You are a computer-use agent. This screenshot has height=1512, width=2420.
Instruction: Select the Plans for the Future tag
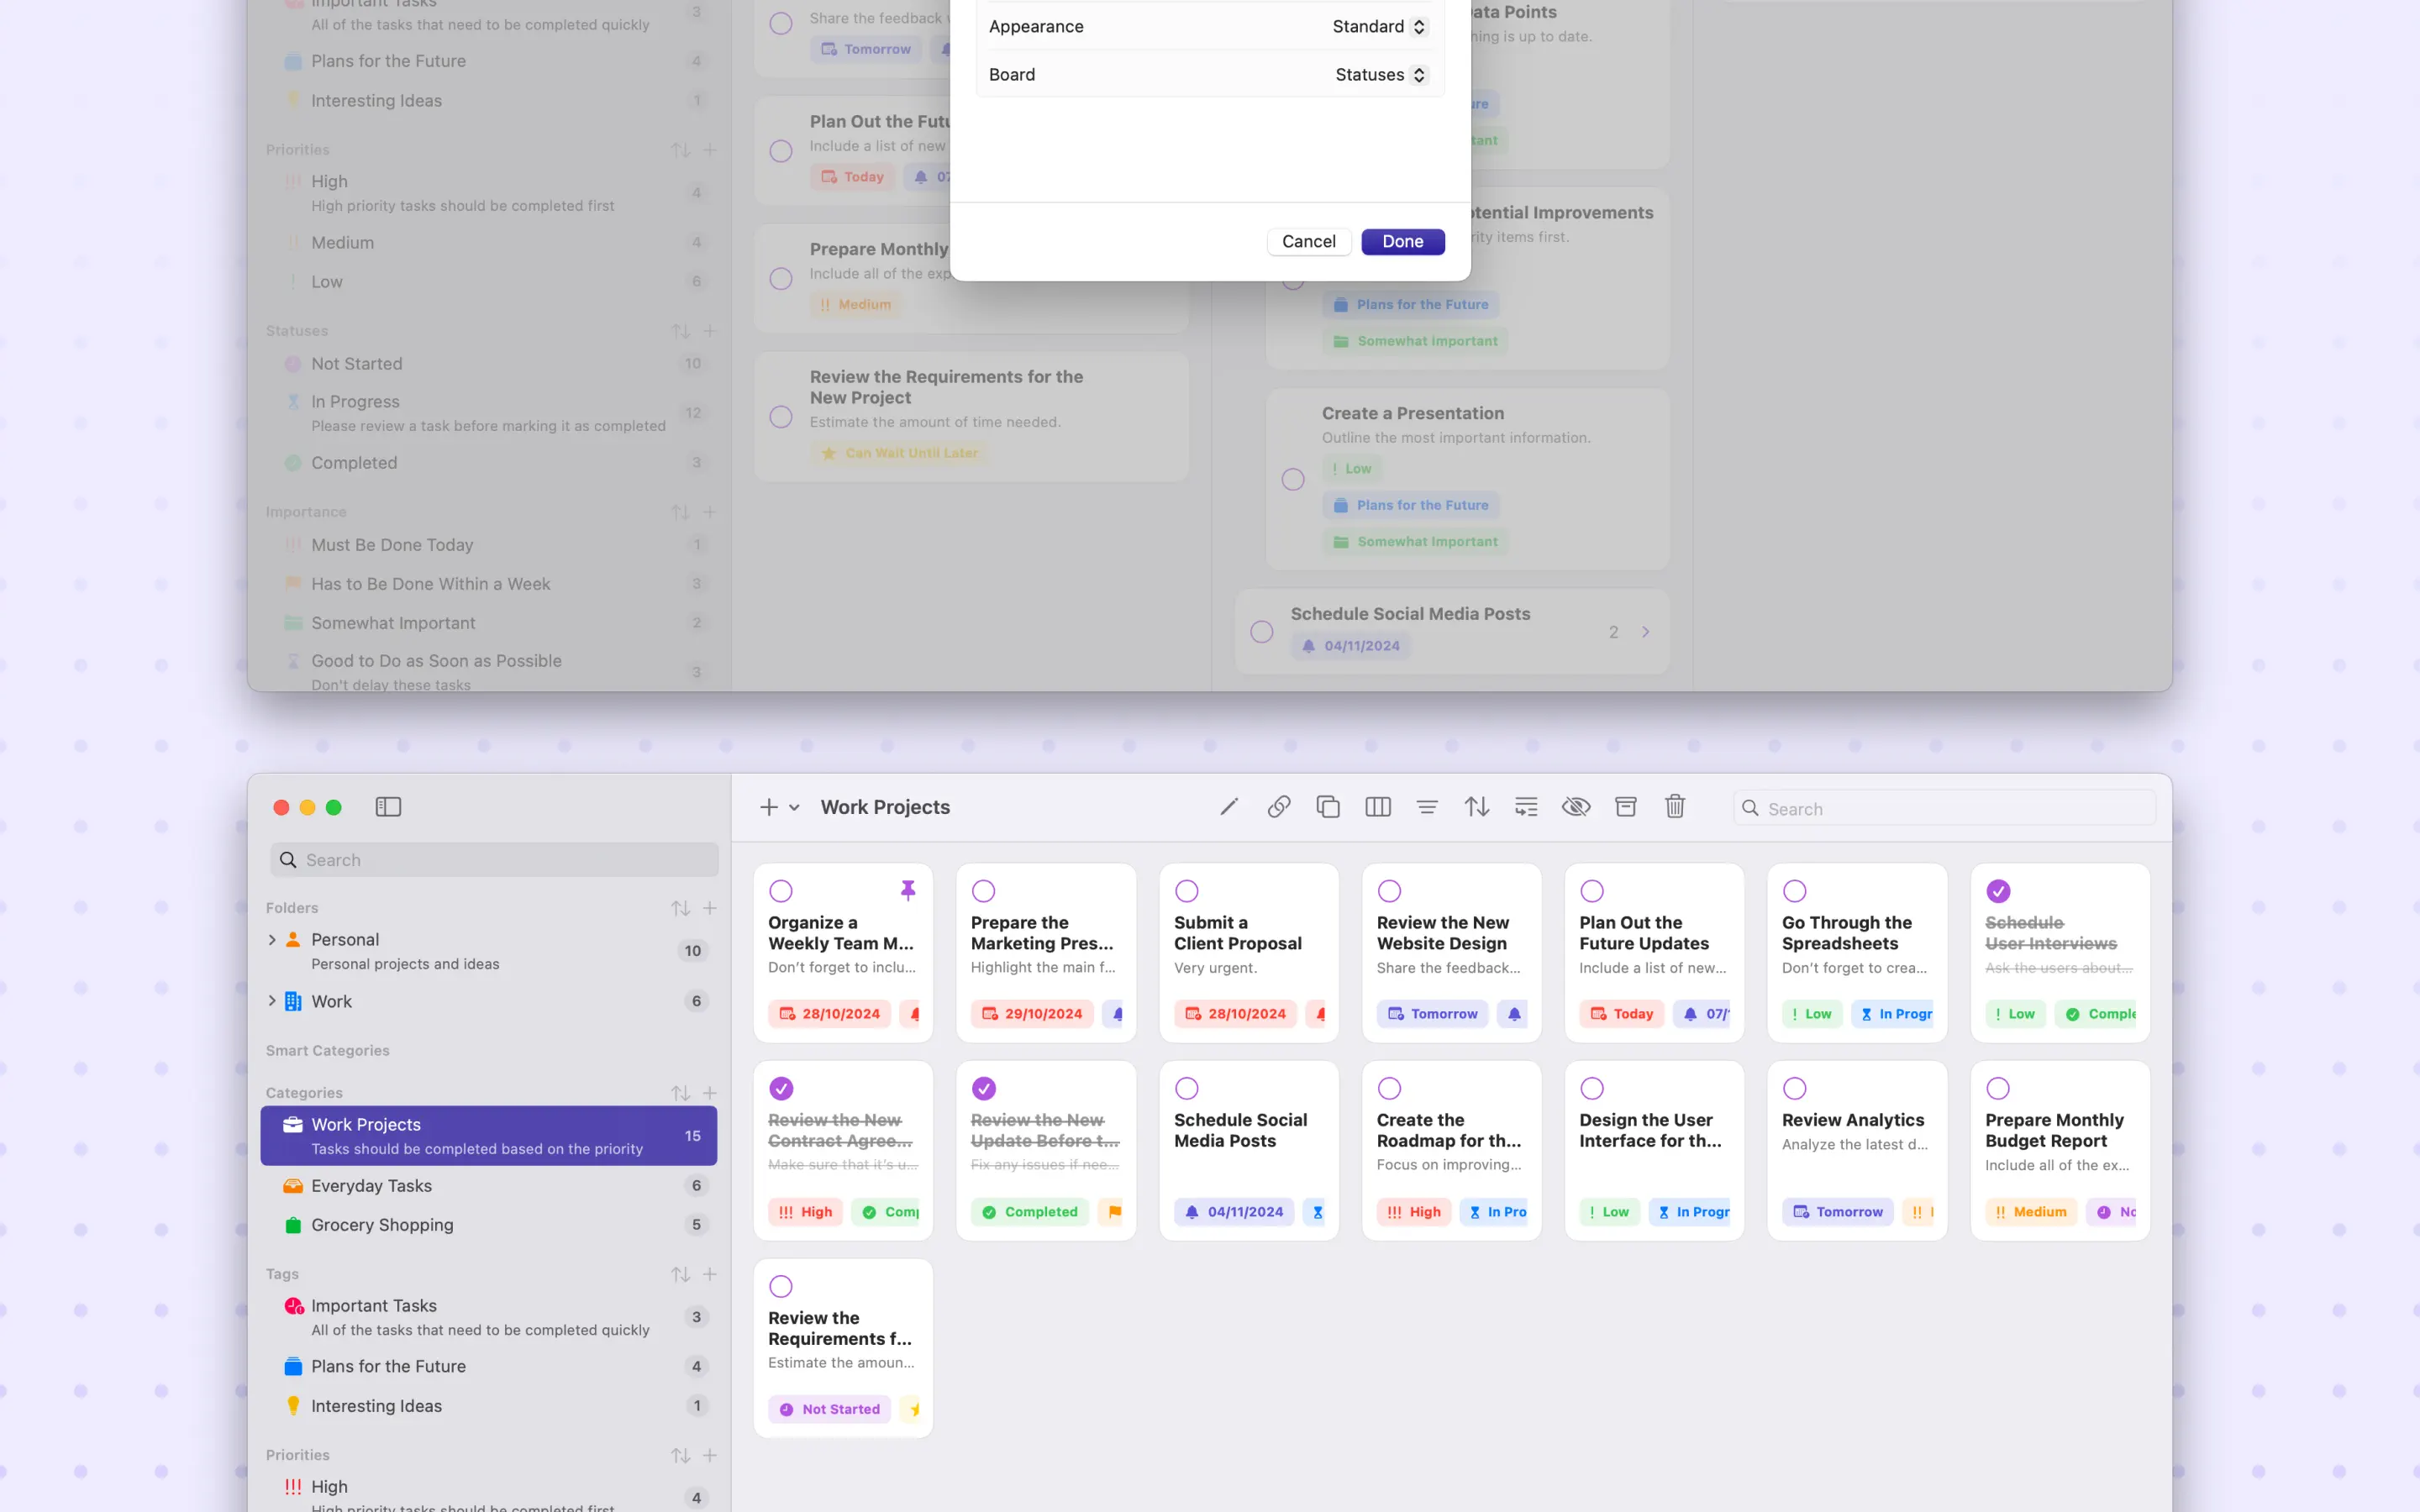coord(388,1366)
